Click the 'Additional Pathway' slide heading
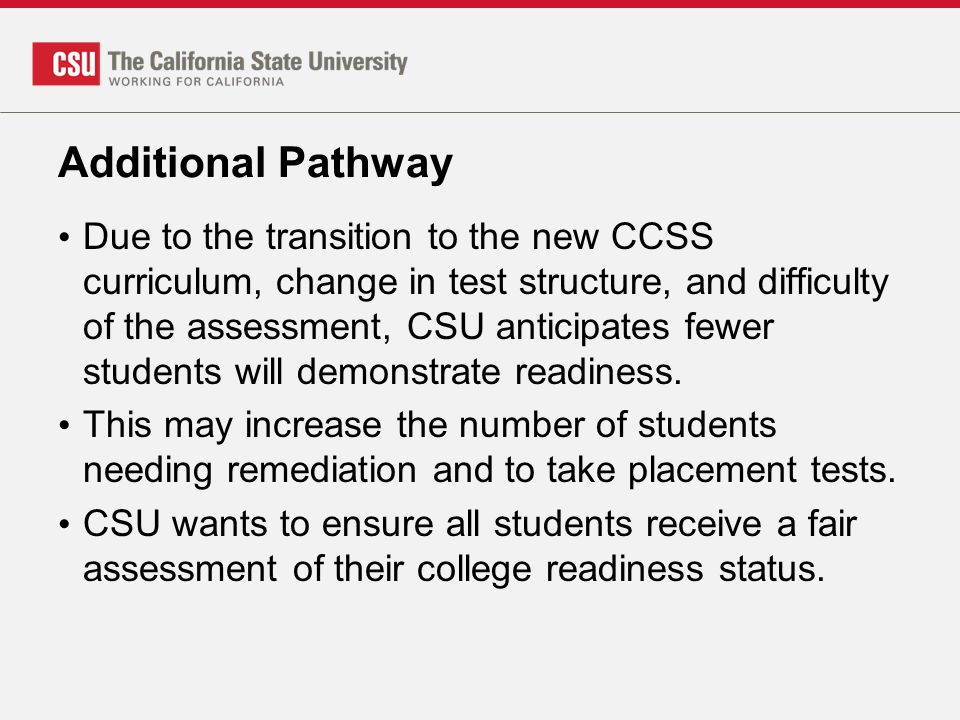This screenshot has height=720, width=960. (255, 163)
